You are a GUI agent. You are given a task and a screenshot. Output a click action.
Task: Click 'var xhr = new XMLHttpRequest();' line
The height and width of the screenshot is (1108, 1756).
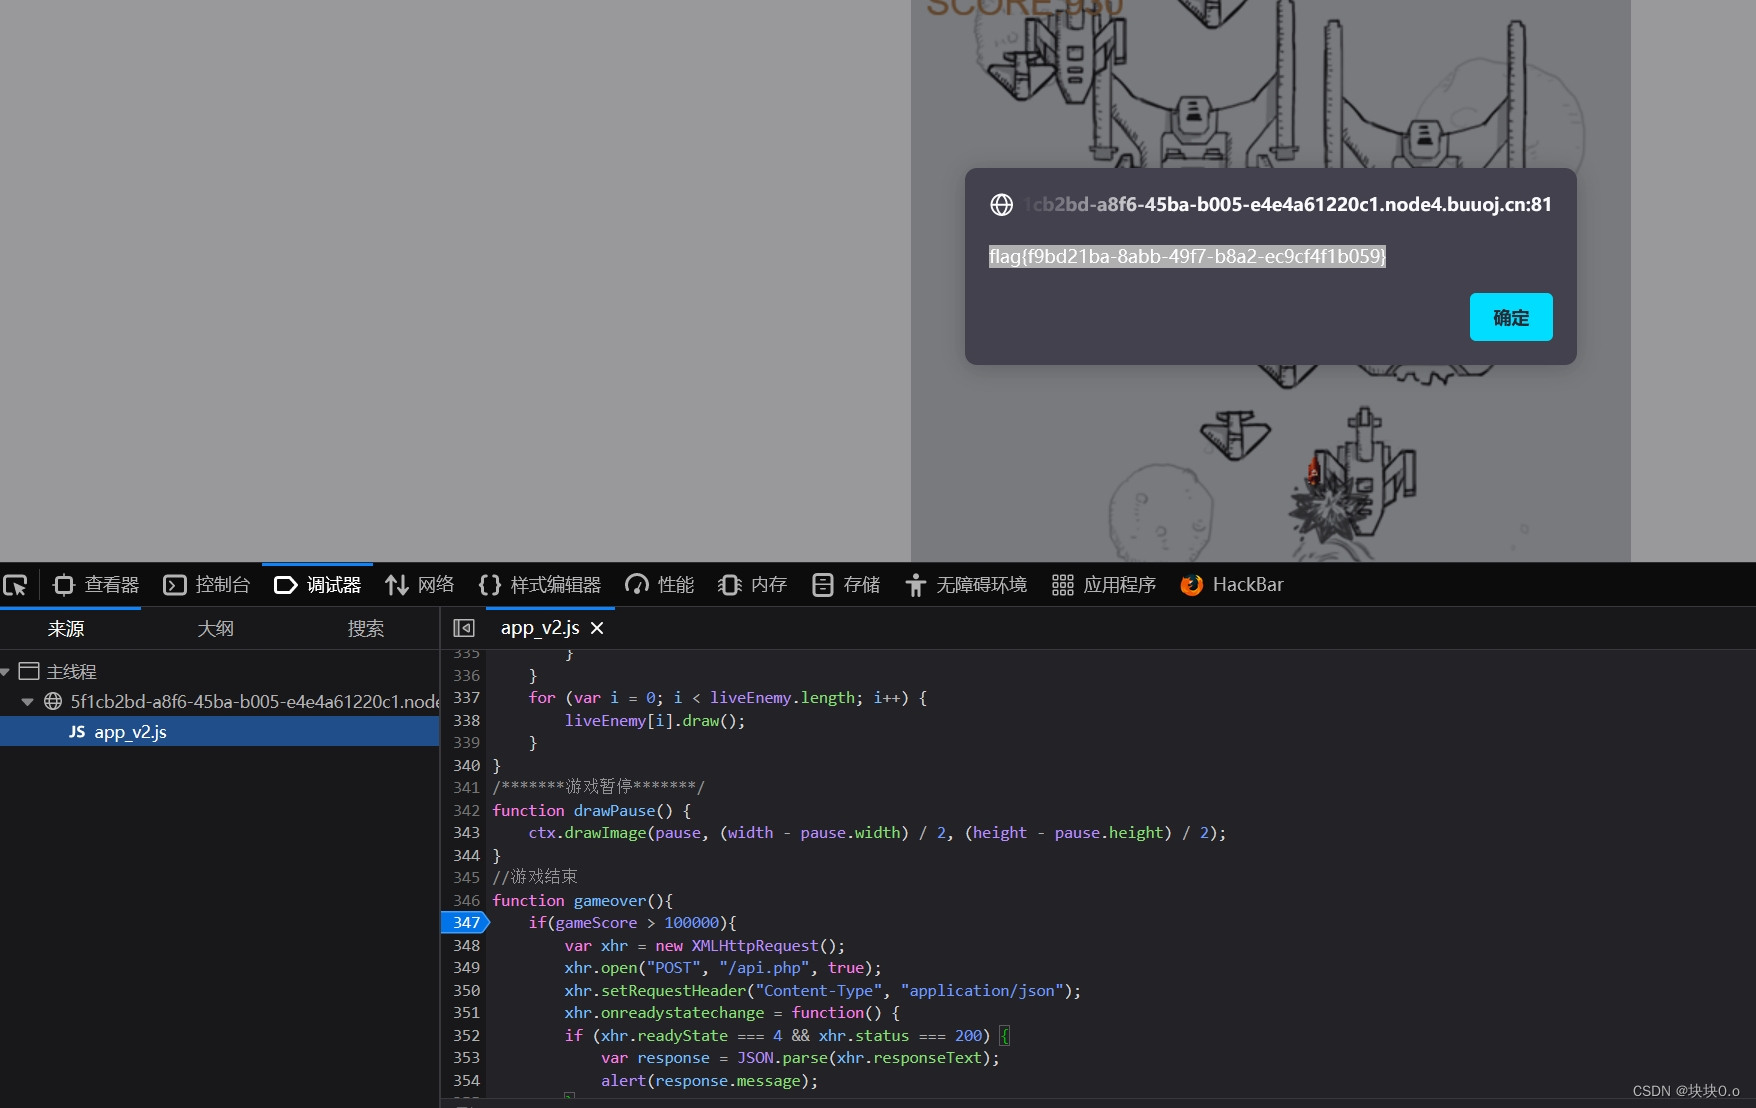click(x=705, y=945)
